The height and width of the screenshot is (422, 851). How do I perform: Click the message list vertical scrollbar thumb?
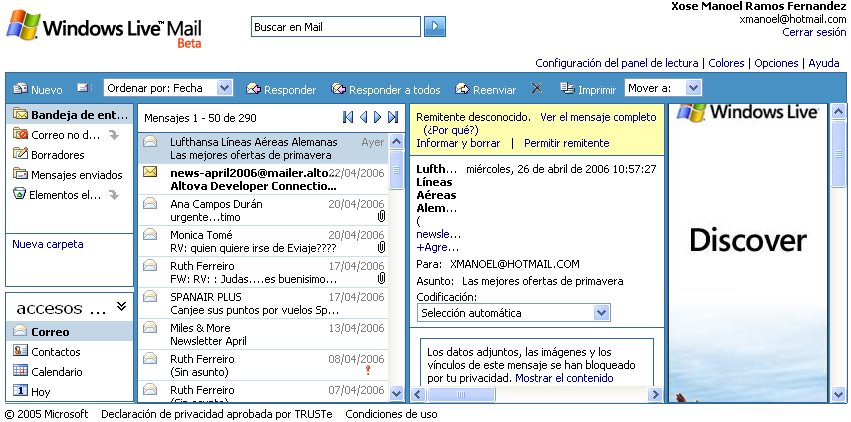click(397, 169)
